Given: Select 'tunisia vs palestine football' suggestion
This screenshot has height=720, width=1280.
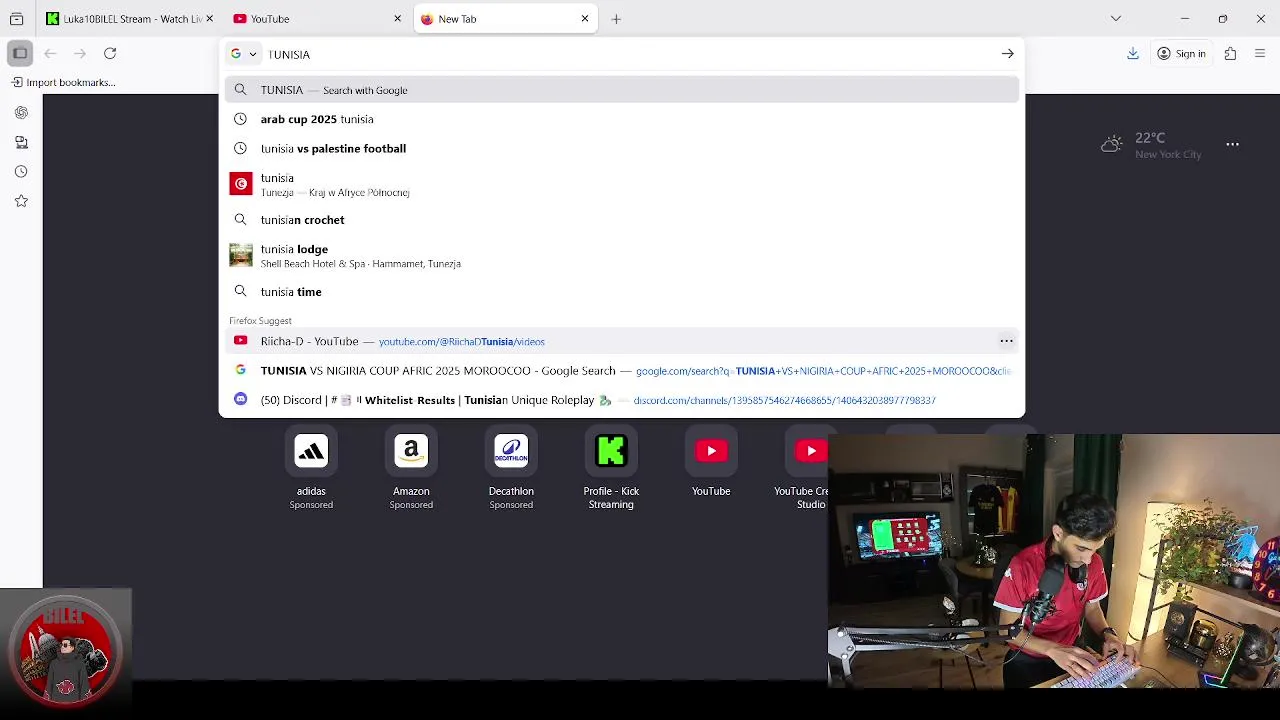Looking at the screenshot, I should coord(621,148).
